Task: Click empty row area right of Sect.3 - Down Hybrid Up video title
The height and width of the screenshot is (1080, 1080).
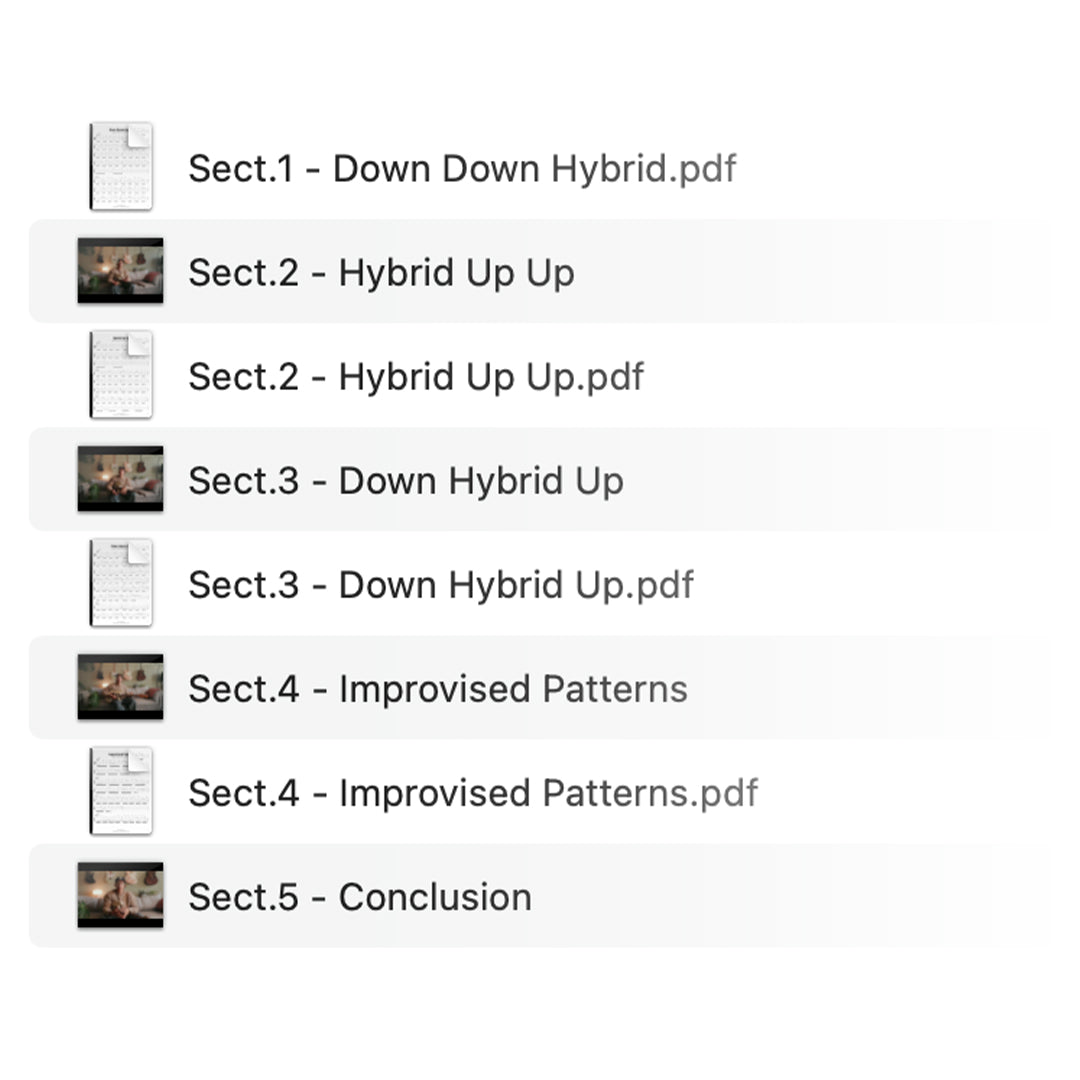Action: click(x=820, y=481)
